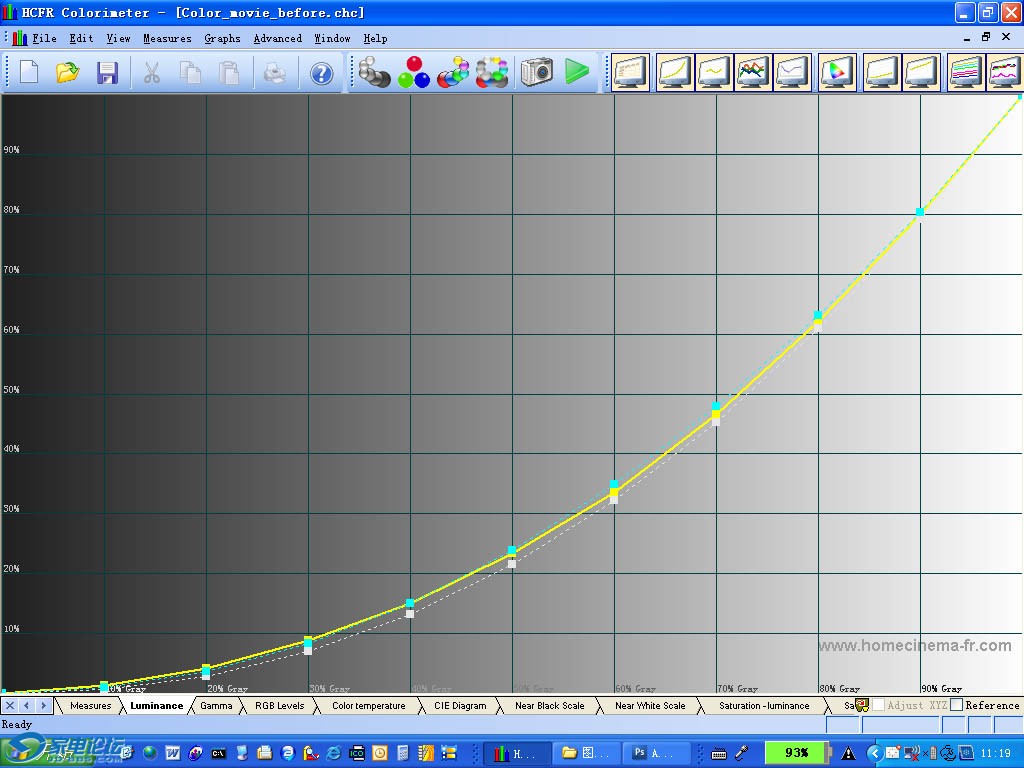Start measures with the green play arrow
Image resolution: width=1024 pixels, height=768 pixels.
pos(577,72)
